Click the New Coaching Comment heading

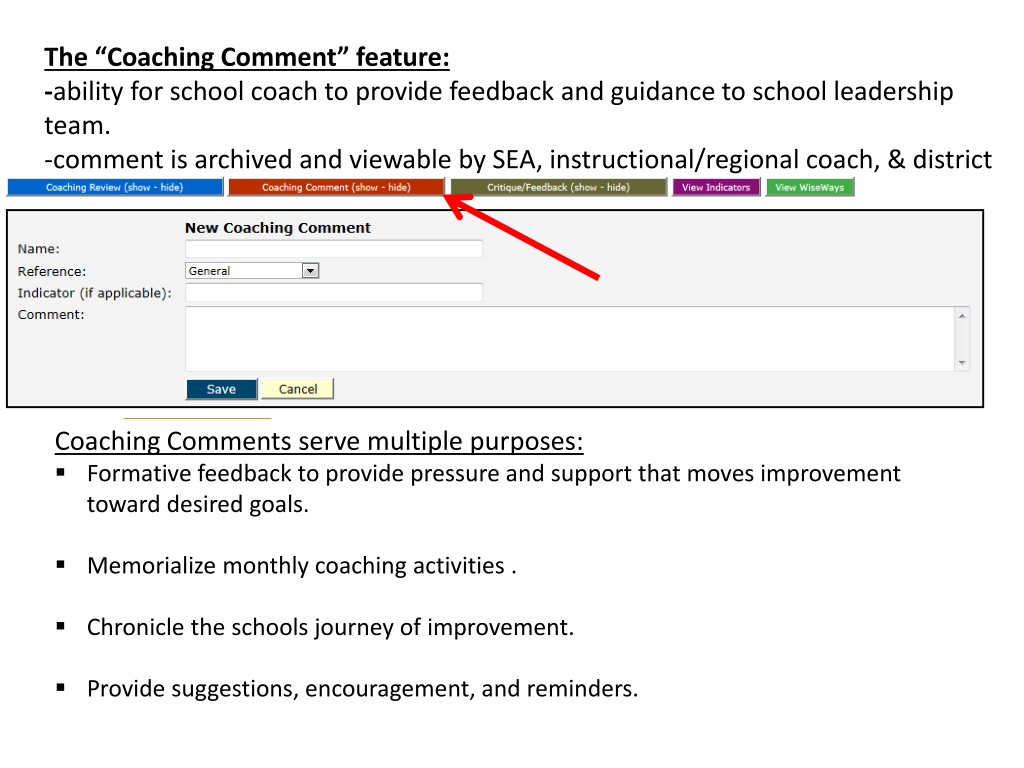[278, 228]
